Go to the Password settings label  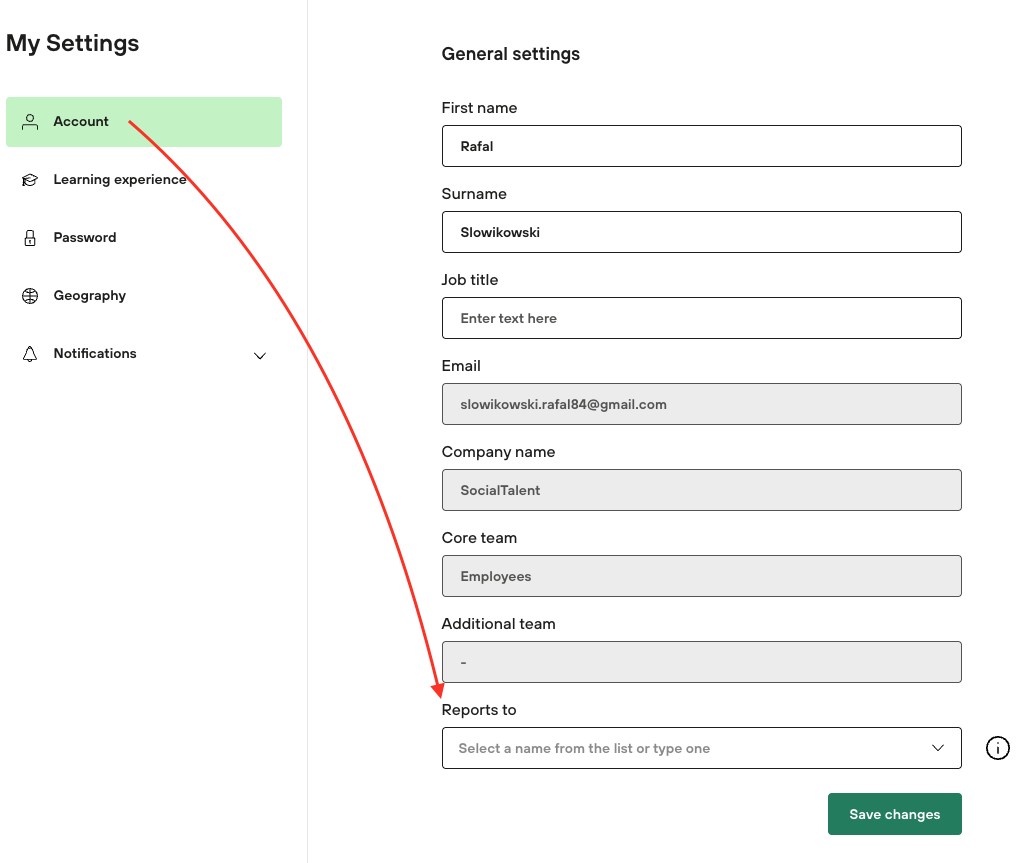tap(85, 238)
